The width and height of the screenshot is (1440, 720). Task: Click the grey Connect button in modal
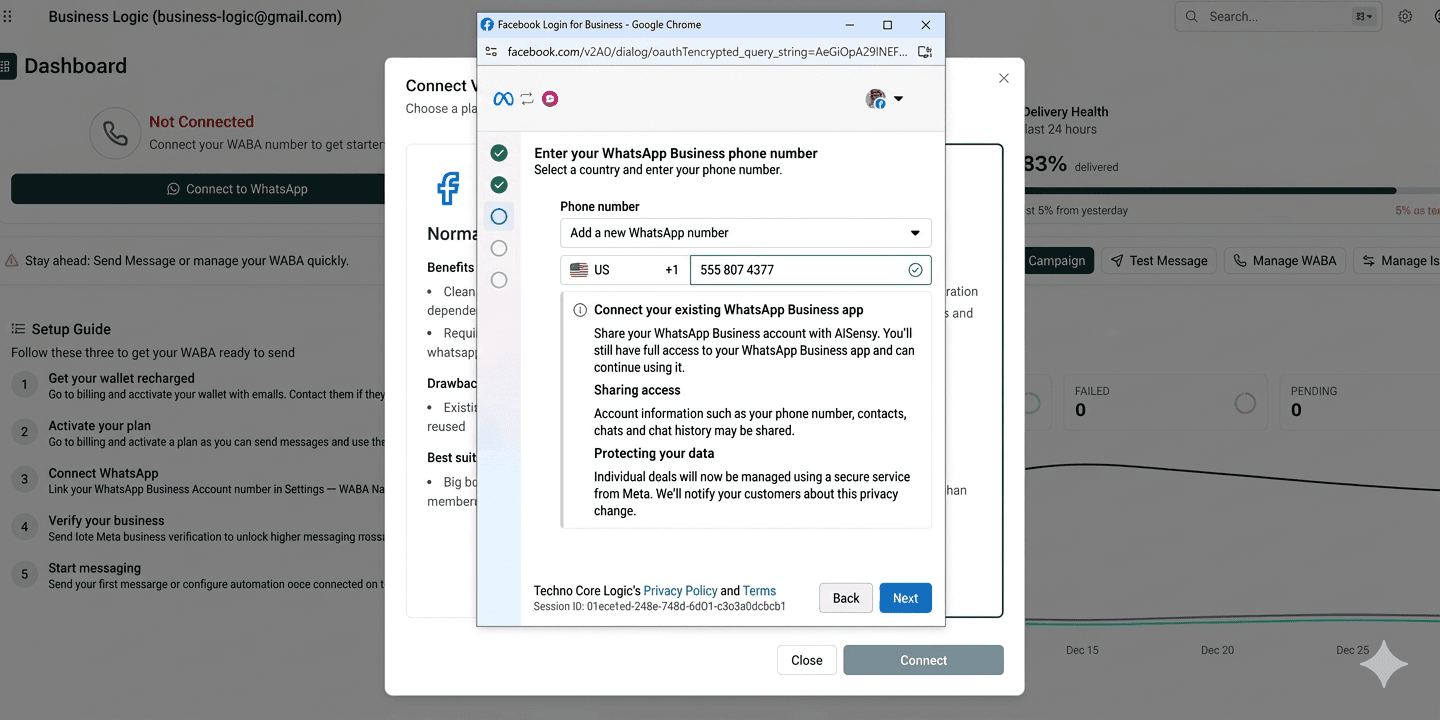(923, 660)
